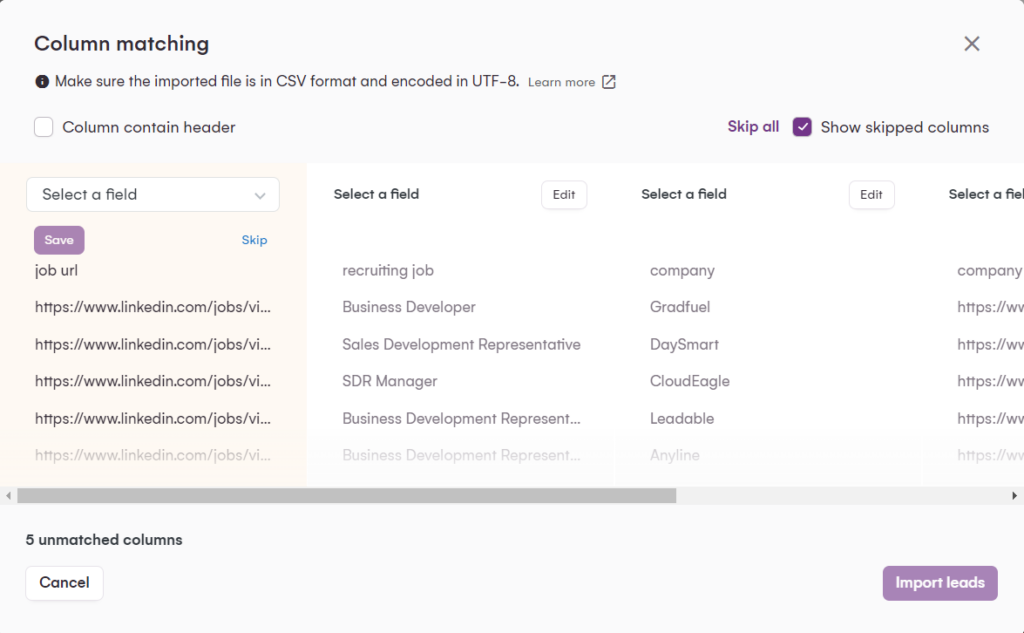Click scrollbar left arrow
Image resolution: width=1024 pixels, height=633 pixels.
coord(9,496)
